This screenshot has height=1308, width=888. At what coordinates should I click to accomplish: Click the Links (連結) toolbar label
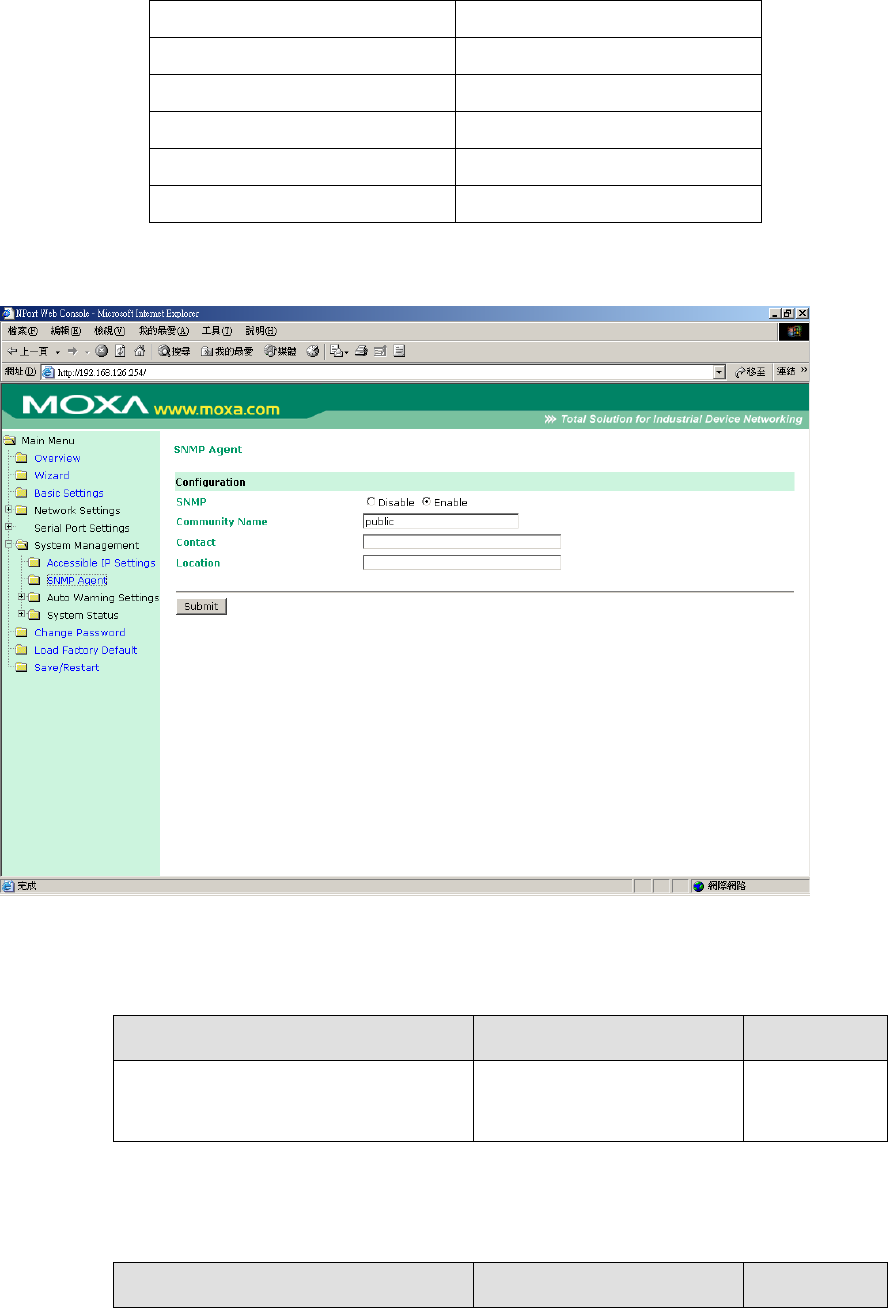click(785, 371)
